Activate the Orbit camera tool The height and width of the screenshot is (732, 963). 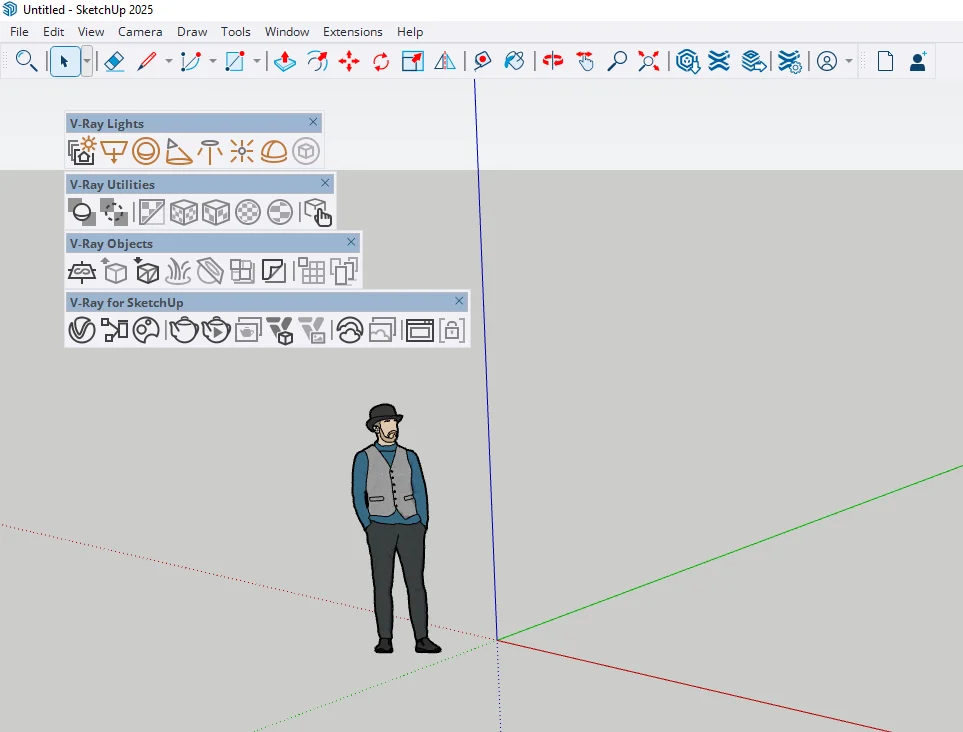pyautogui.click(x=553, y=61)
